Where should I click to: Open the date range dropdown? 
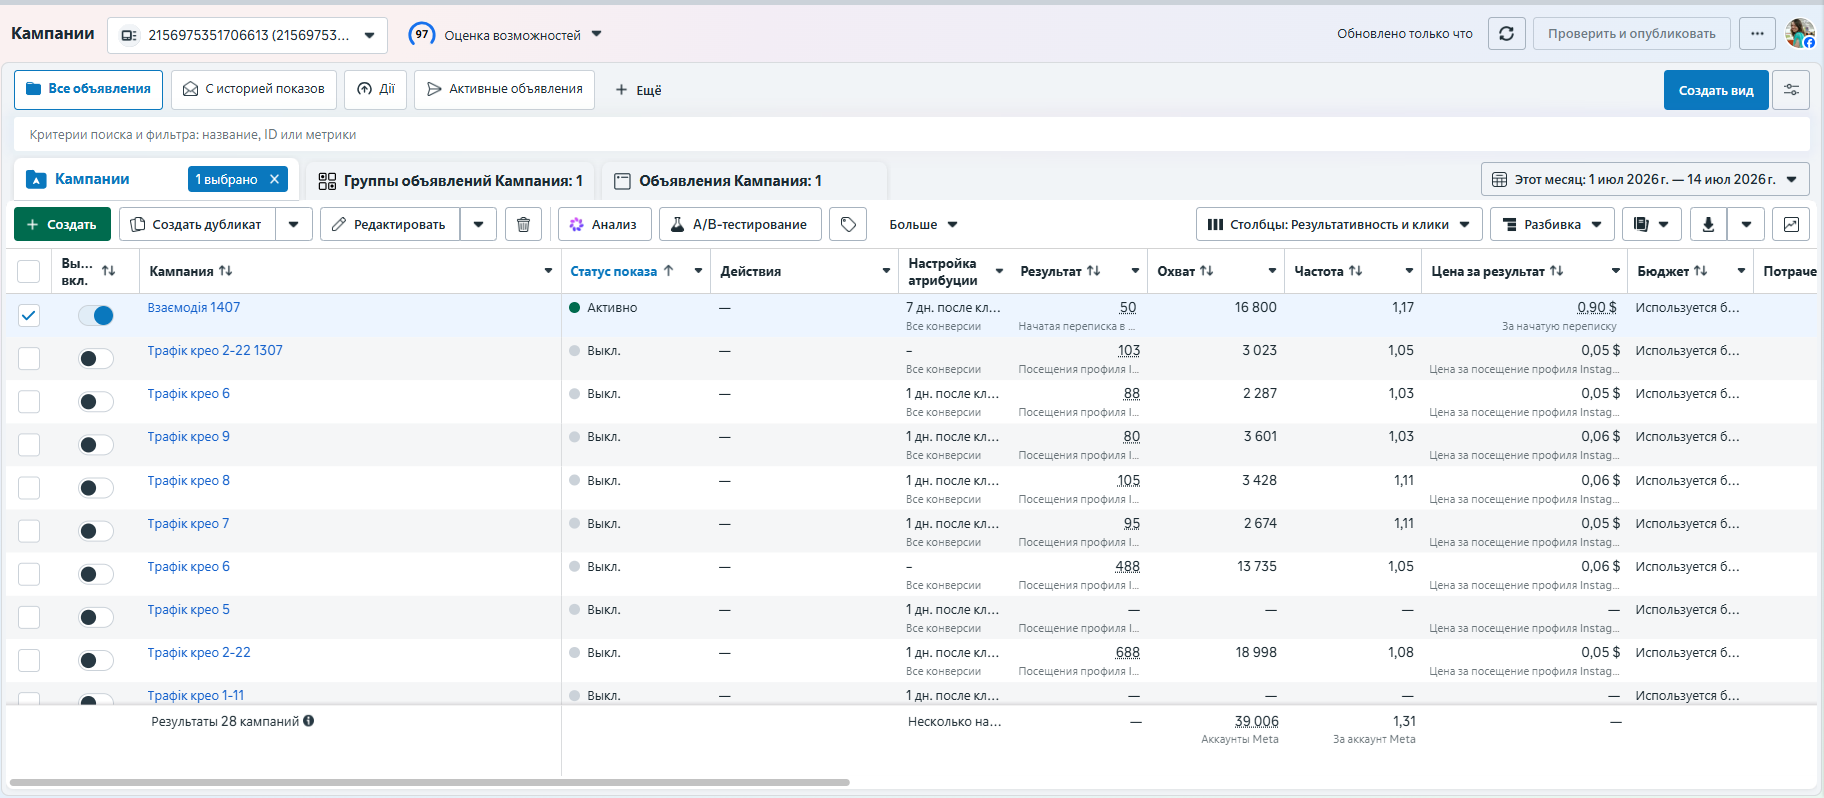(1645, 180)
